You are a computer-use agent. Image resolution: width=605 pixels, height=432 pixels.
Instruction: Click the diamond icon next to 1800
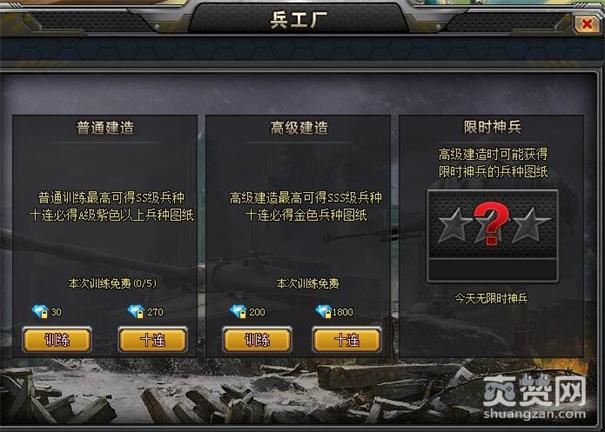coord(324,311)
